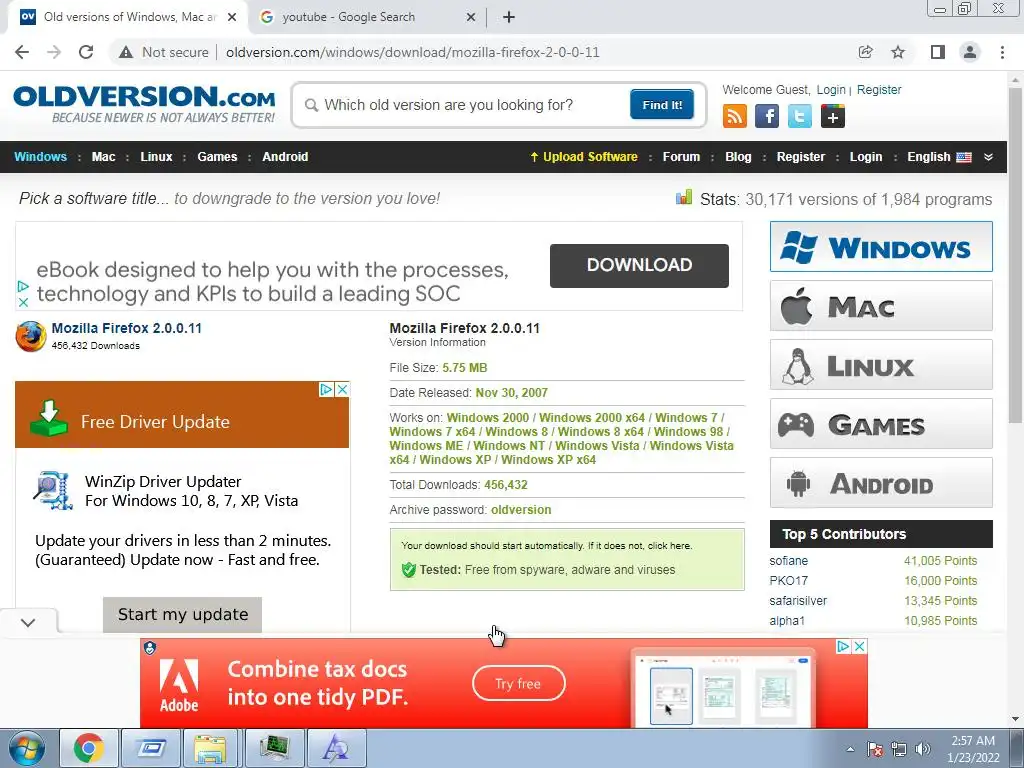Close the Free Driver Update ad
1024x768 pixels.
pos(342,389)
